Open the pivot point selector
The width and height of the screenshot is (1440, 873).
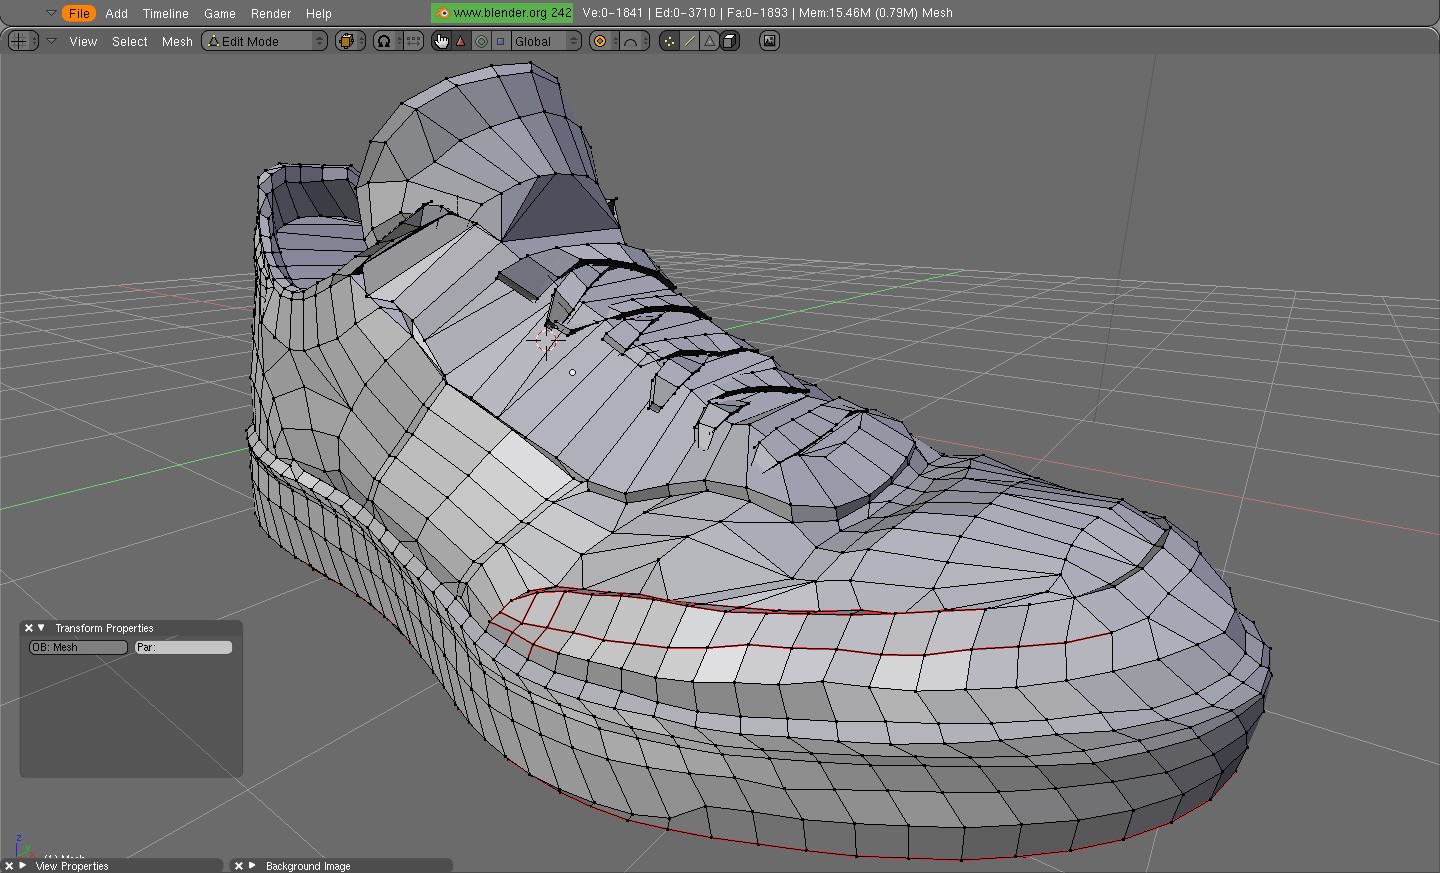387,41
